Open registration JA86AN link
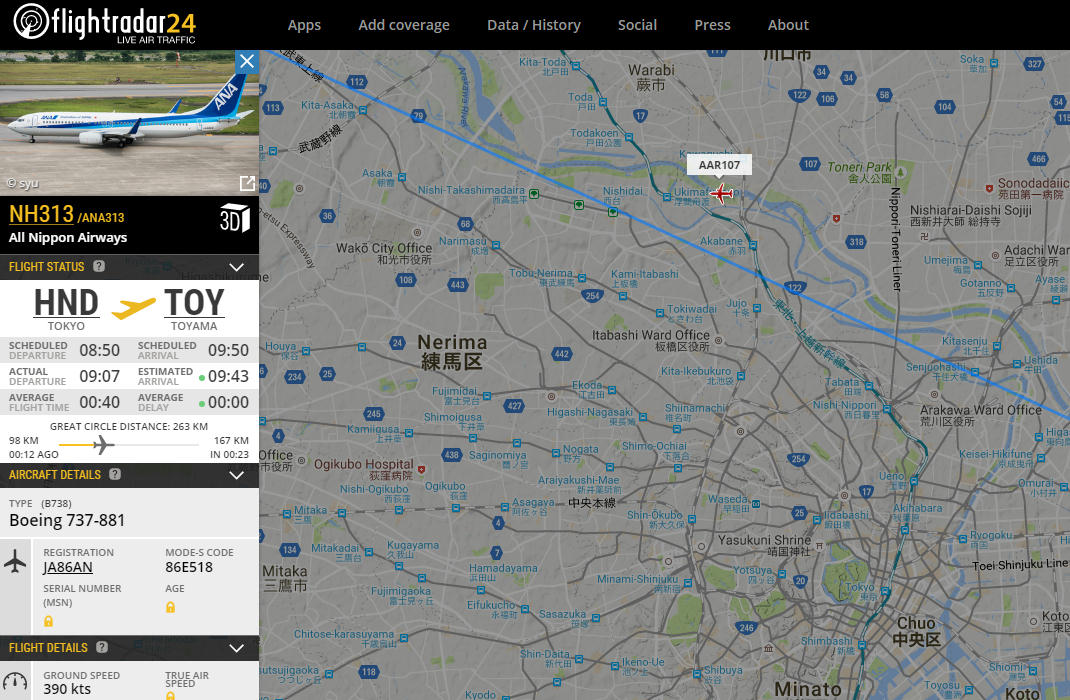The image size is (1070, 700). pos(68,567)
